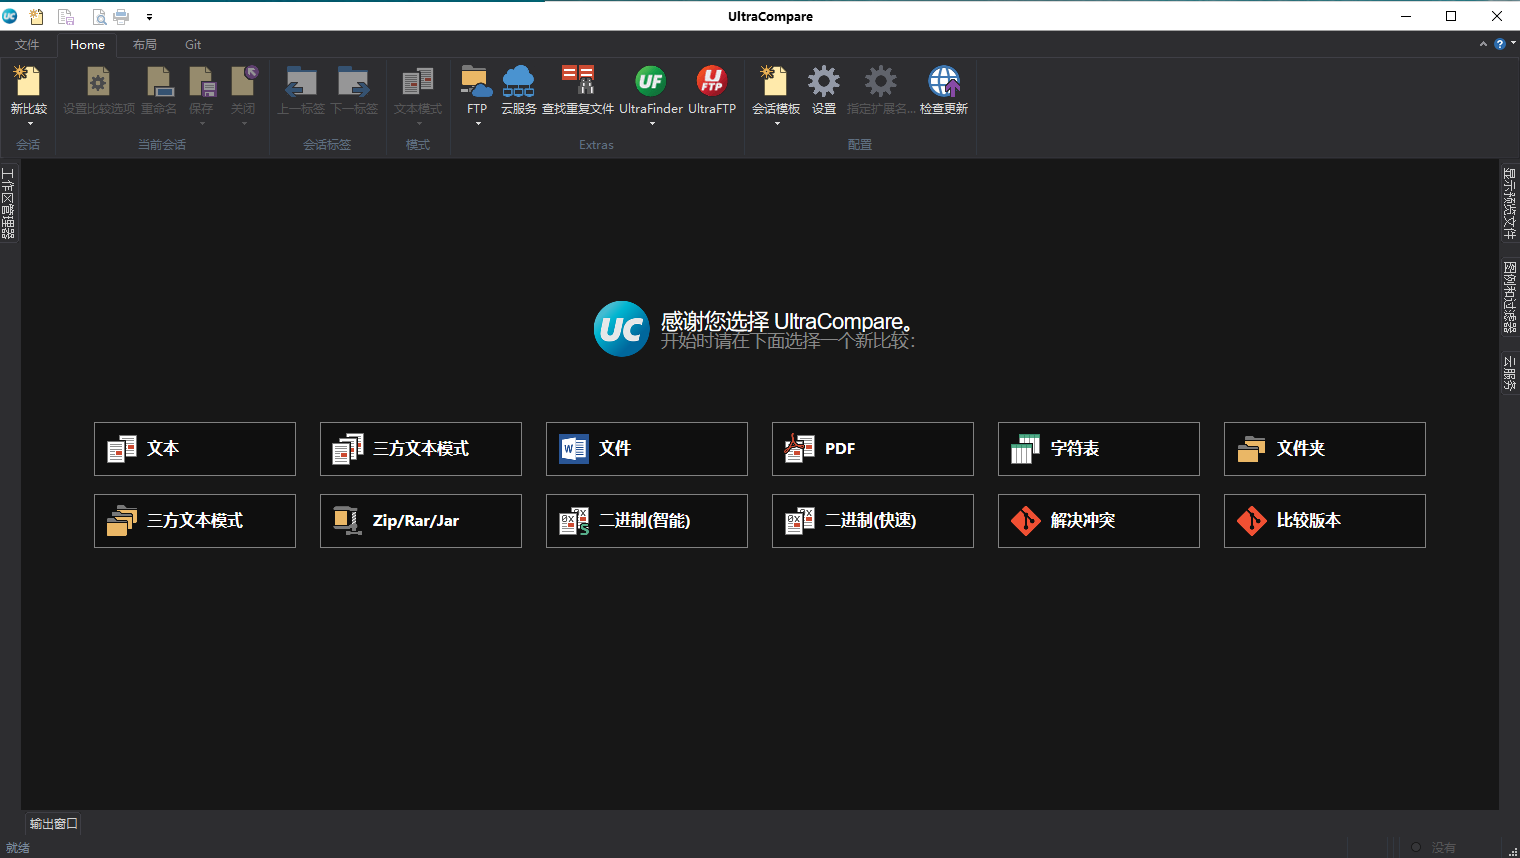Start a 字符表 spreadsheet compare
This screenshot has width=1520, height=858.
pyautogui.click(x=1099, y=449)
